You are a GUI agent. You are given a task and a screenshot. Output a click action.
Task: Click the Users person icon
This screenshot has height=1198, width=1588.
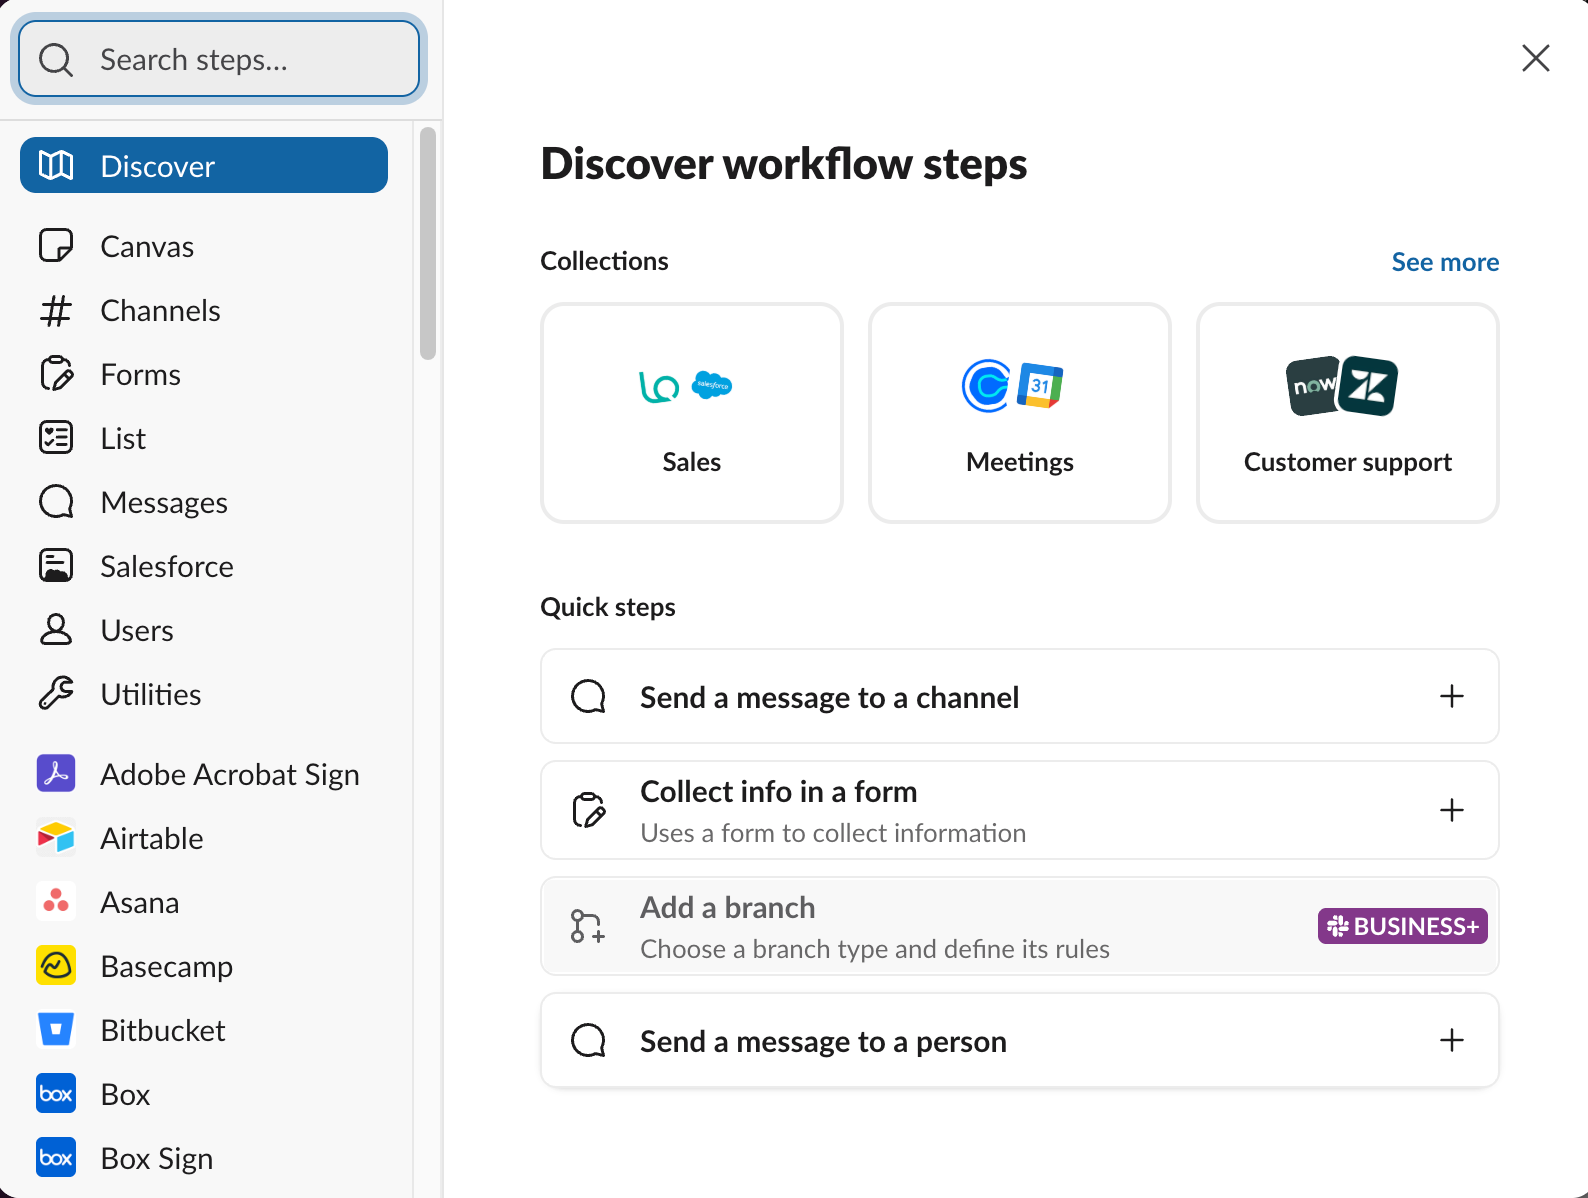click(56, 630)
